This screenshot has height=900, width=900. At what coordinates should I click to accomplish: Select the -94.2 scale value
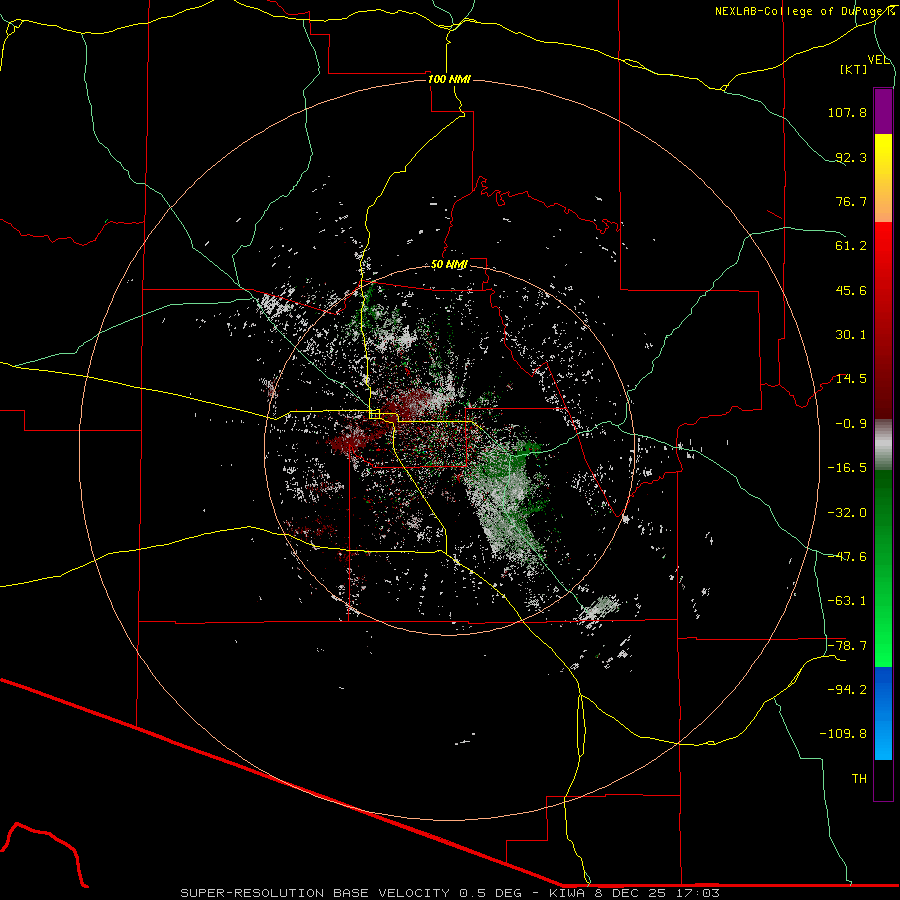click(847, 690)
